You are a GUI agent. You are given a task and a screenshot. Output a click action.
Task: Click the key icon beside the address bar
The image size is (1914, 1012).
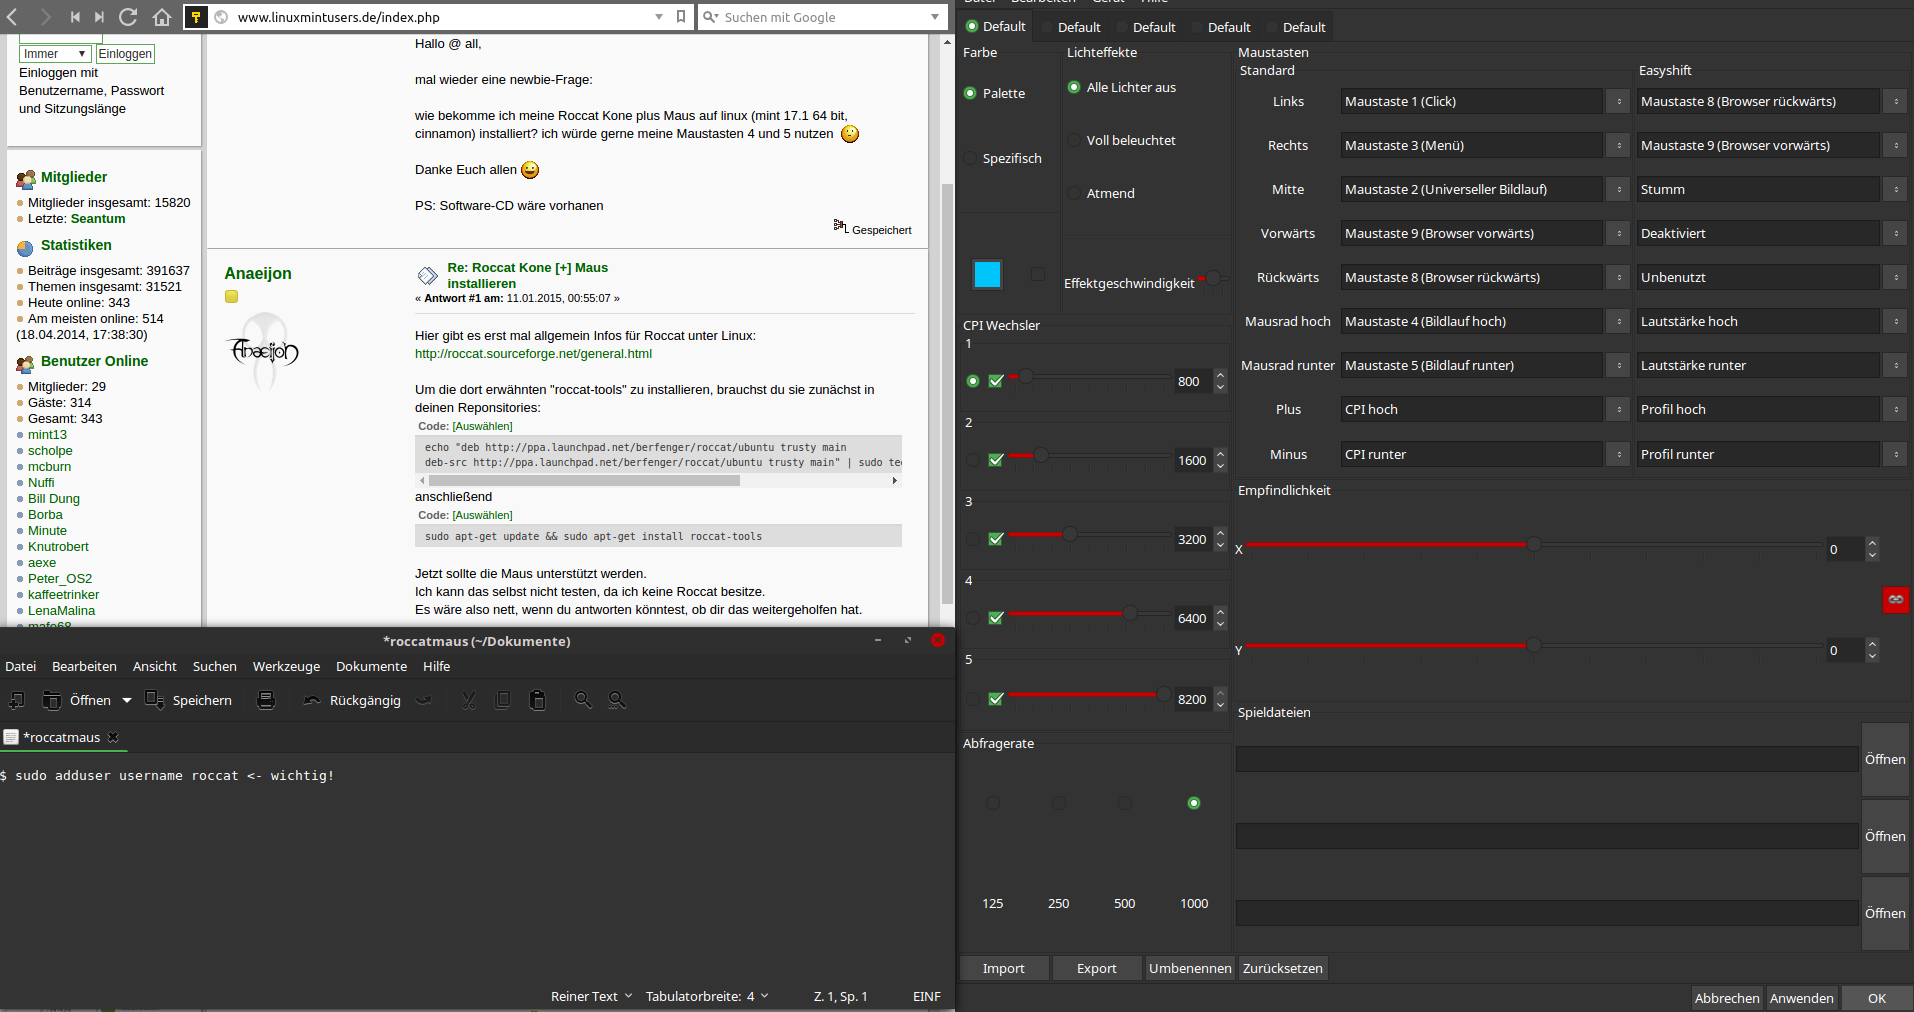(x=196, y=17)
